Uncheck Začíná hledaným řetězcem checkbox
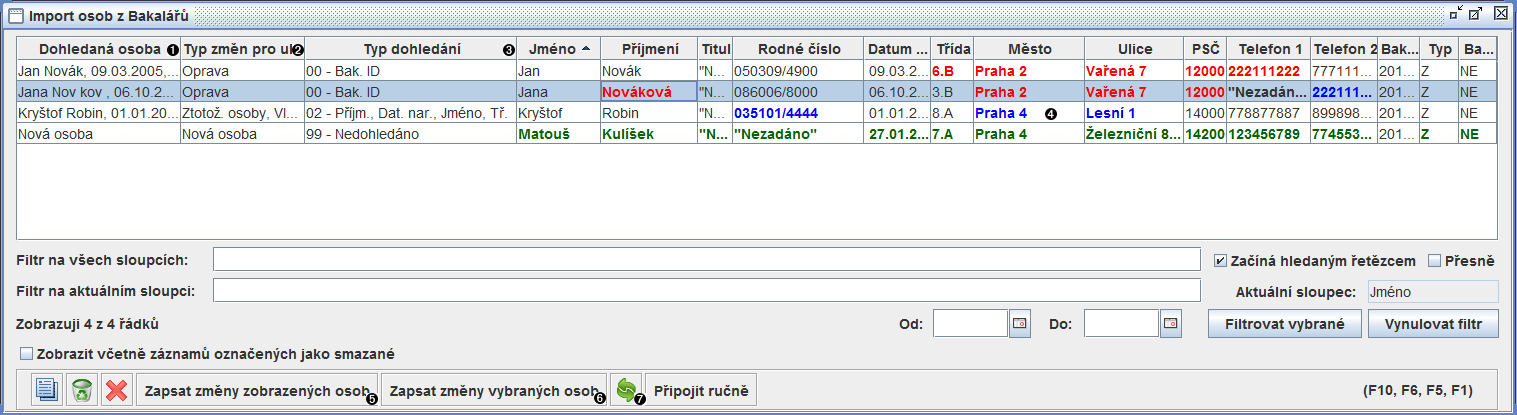The width and height of the screenshot is (1517, 415). pyautogui.click(x=1220, y=261)
